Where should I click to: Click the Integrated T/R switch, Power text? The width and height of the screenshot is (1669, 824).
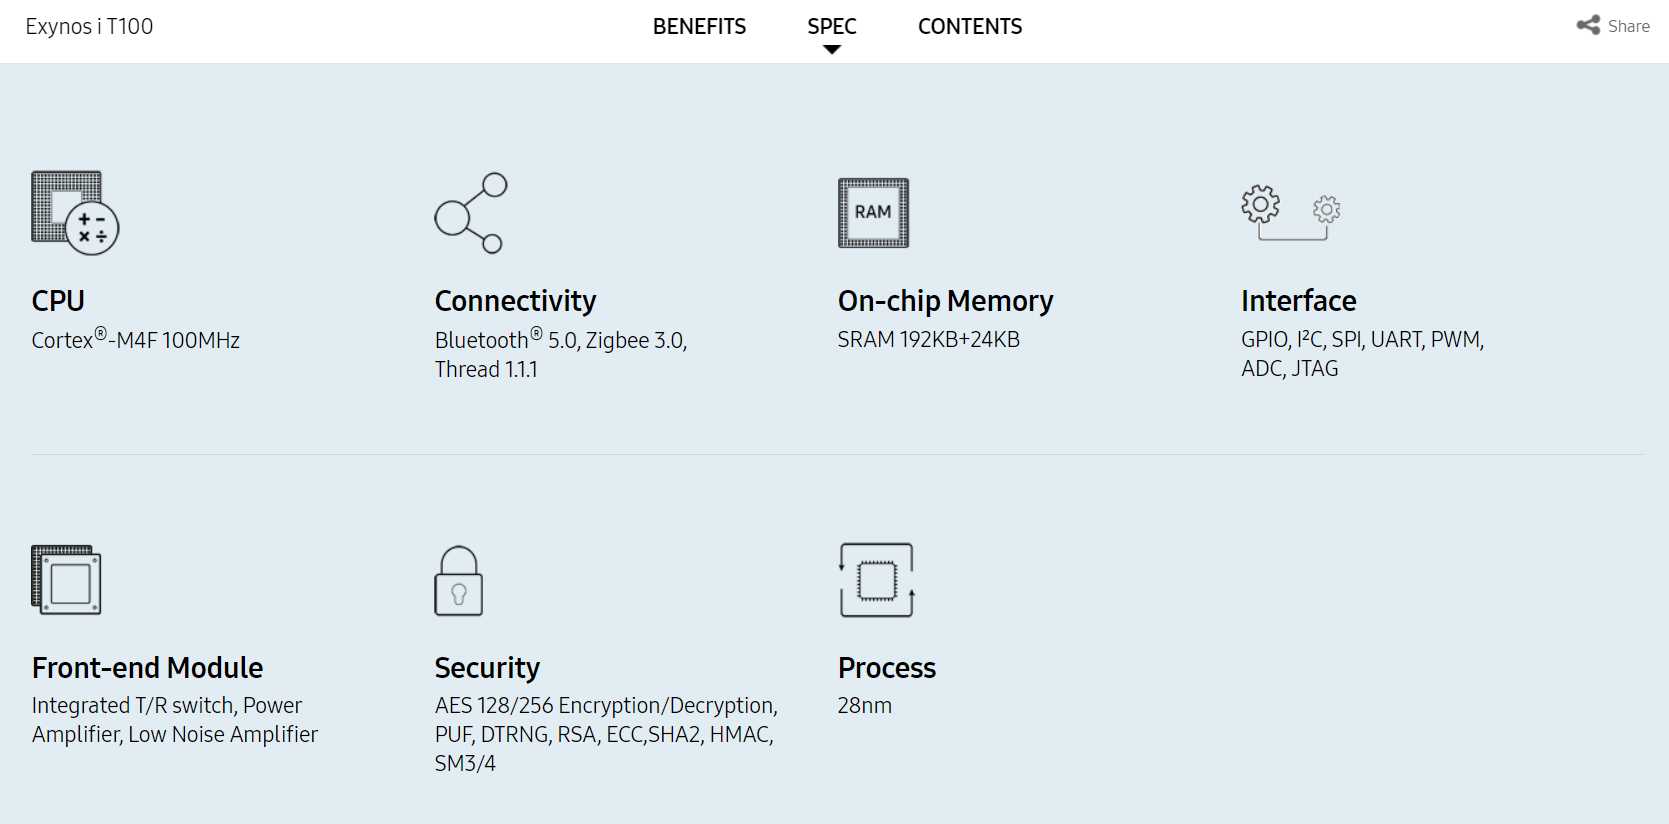point(166,706)
